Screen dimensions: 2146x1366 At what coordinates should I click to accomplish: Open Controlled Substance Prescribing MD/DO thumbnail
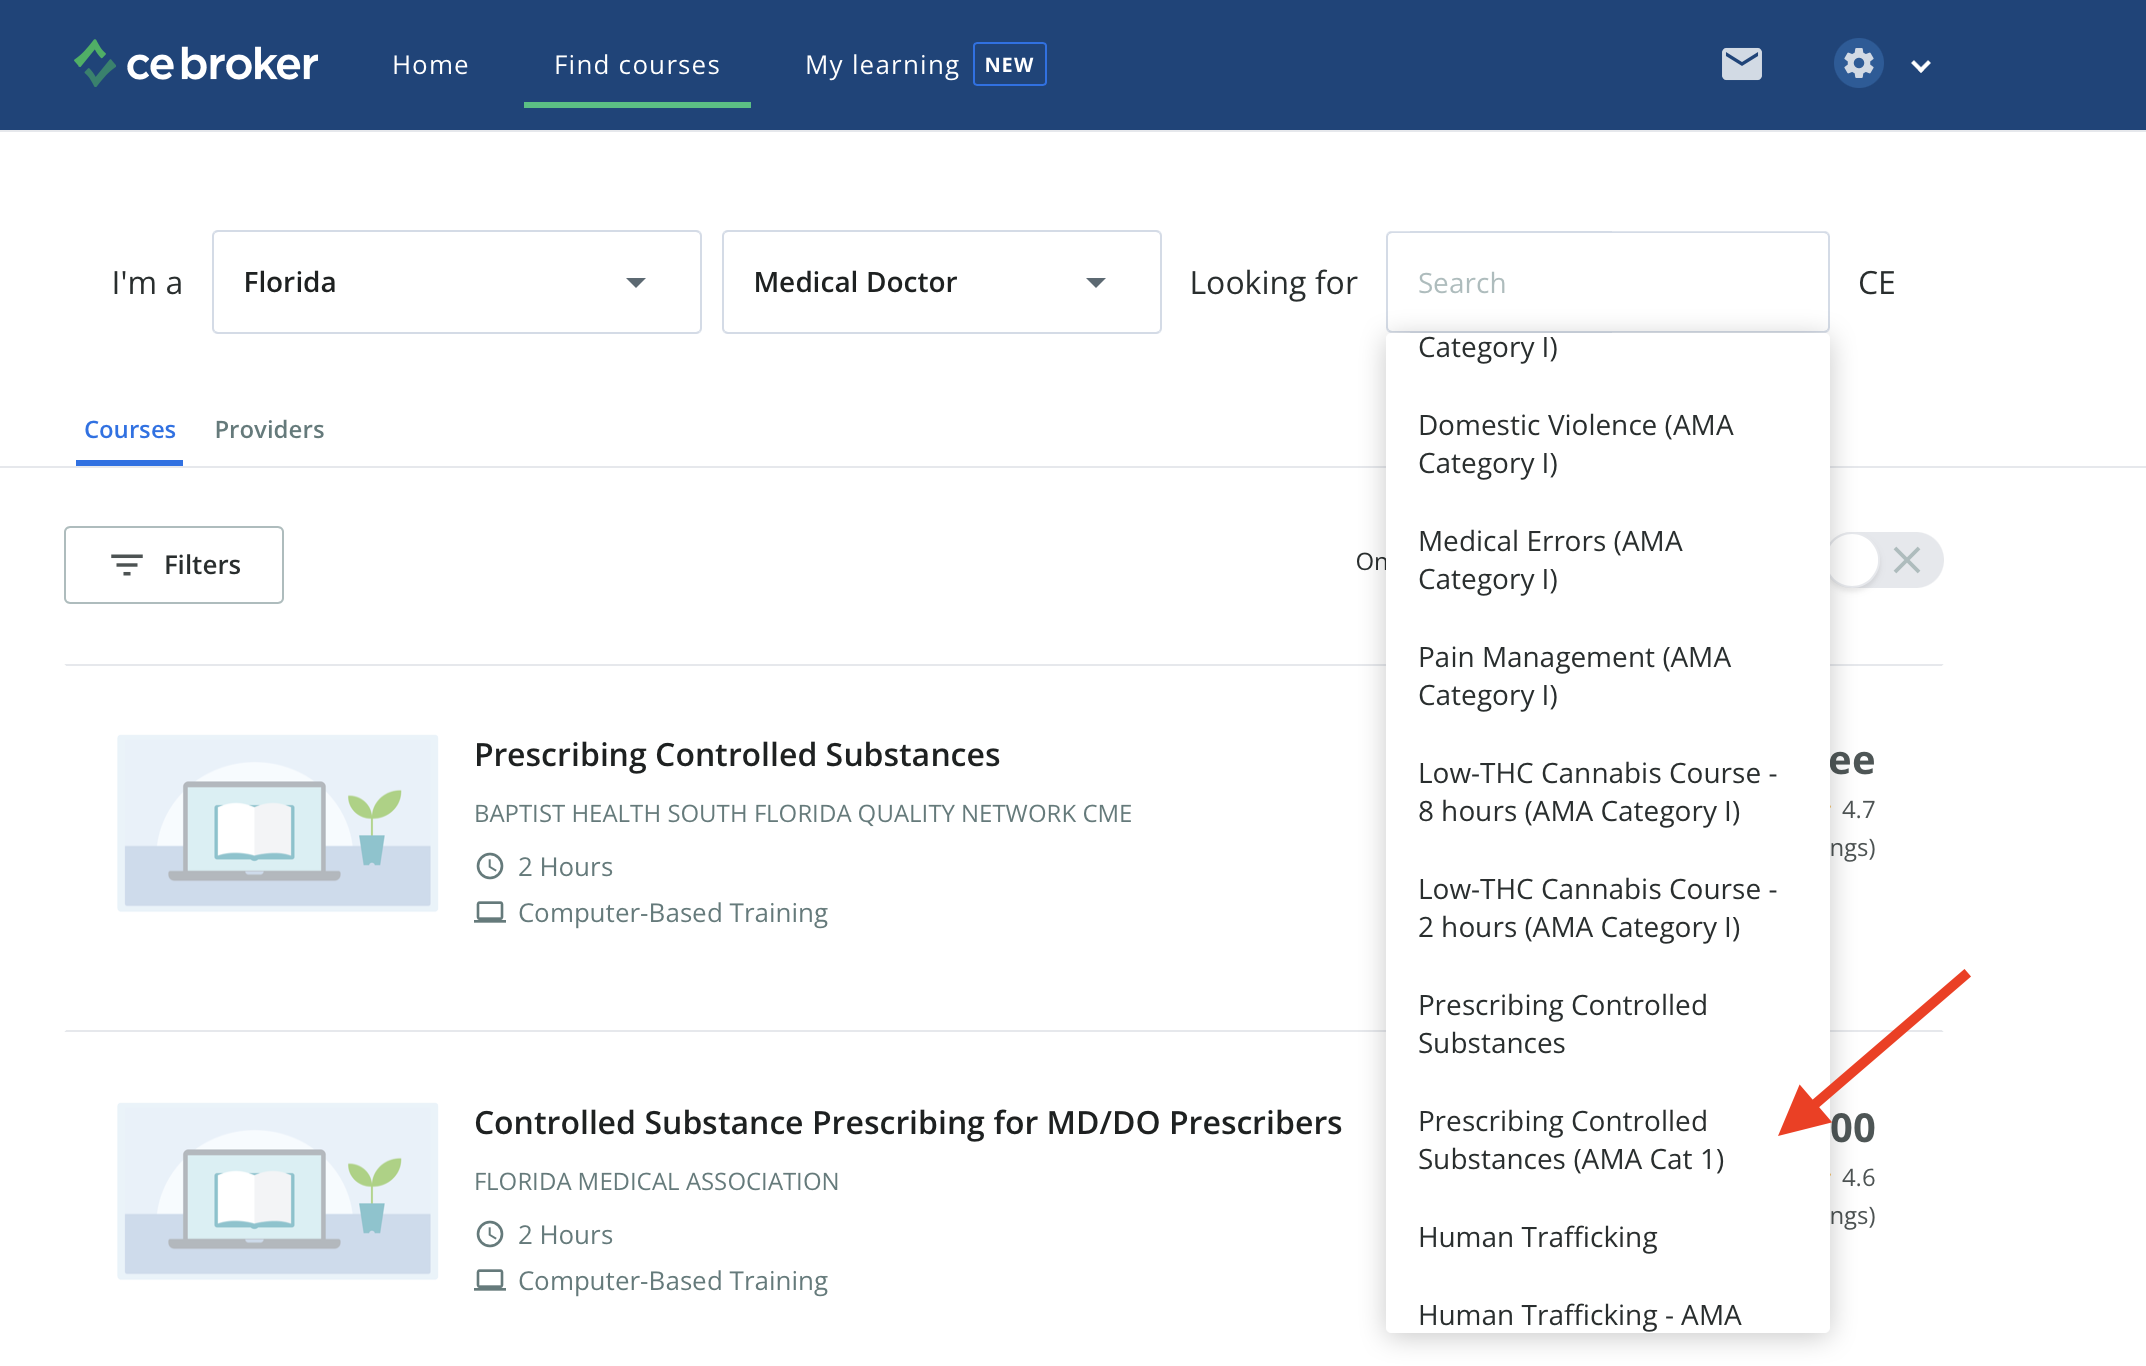point(278,1190)
